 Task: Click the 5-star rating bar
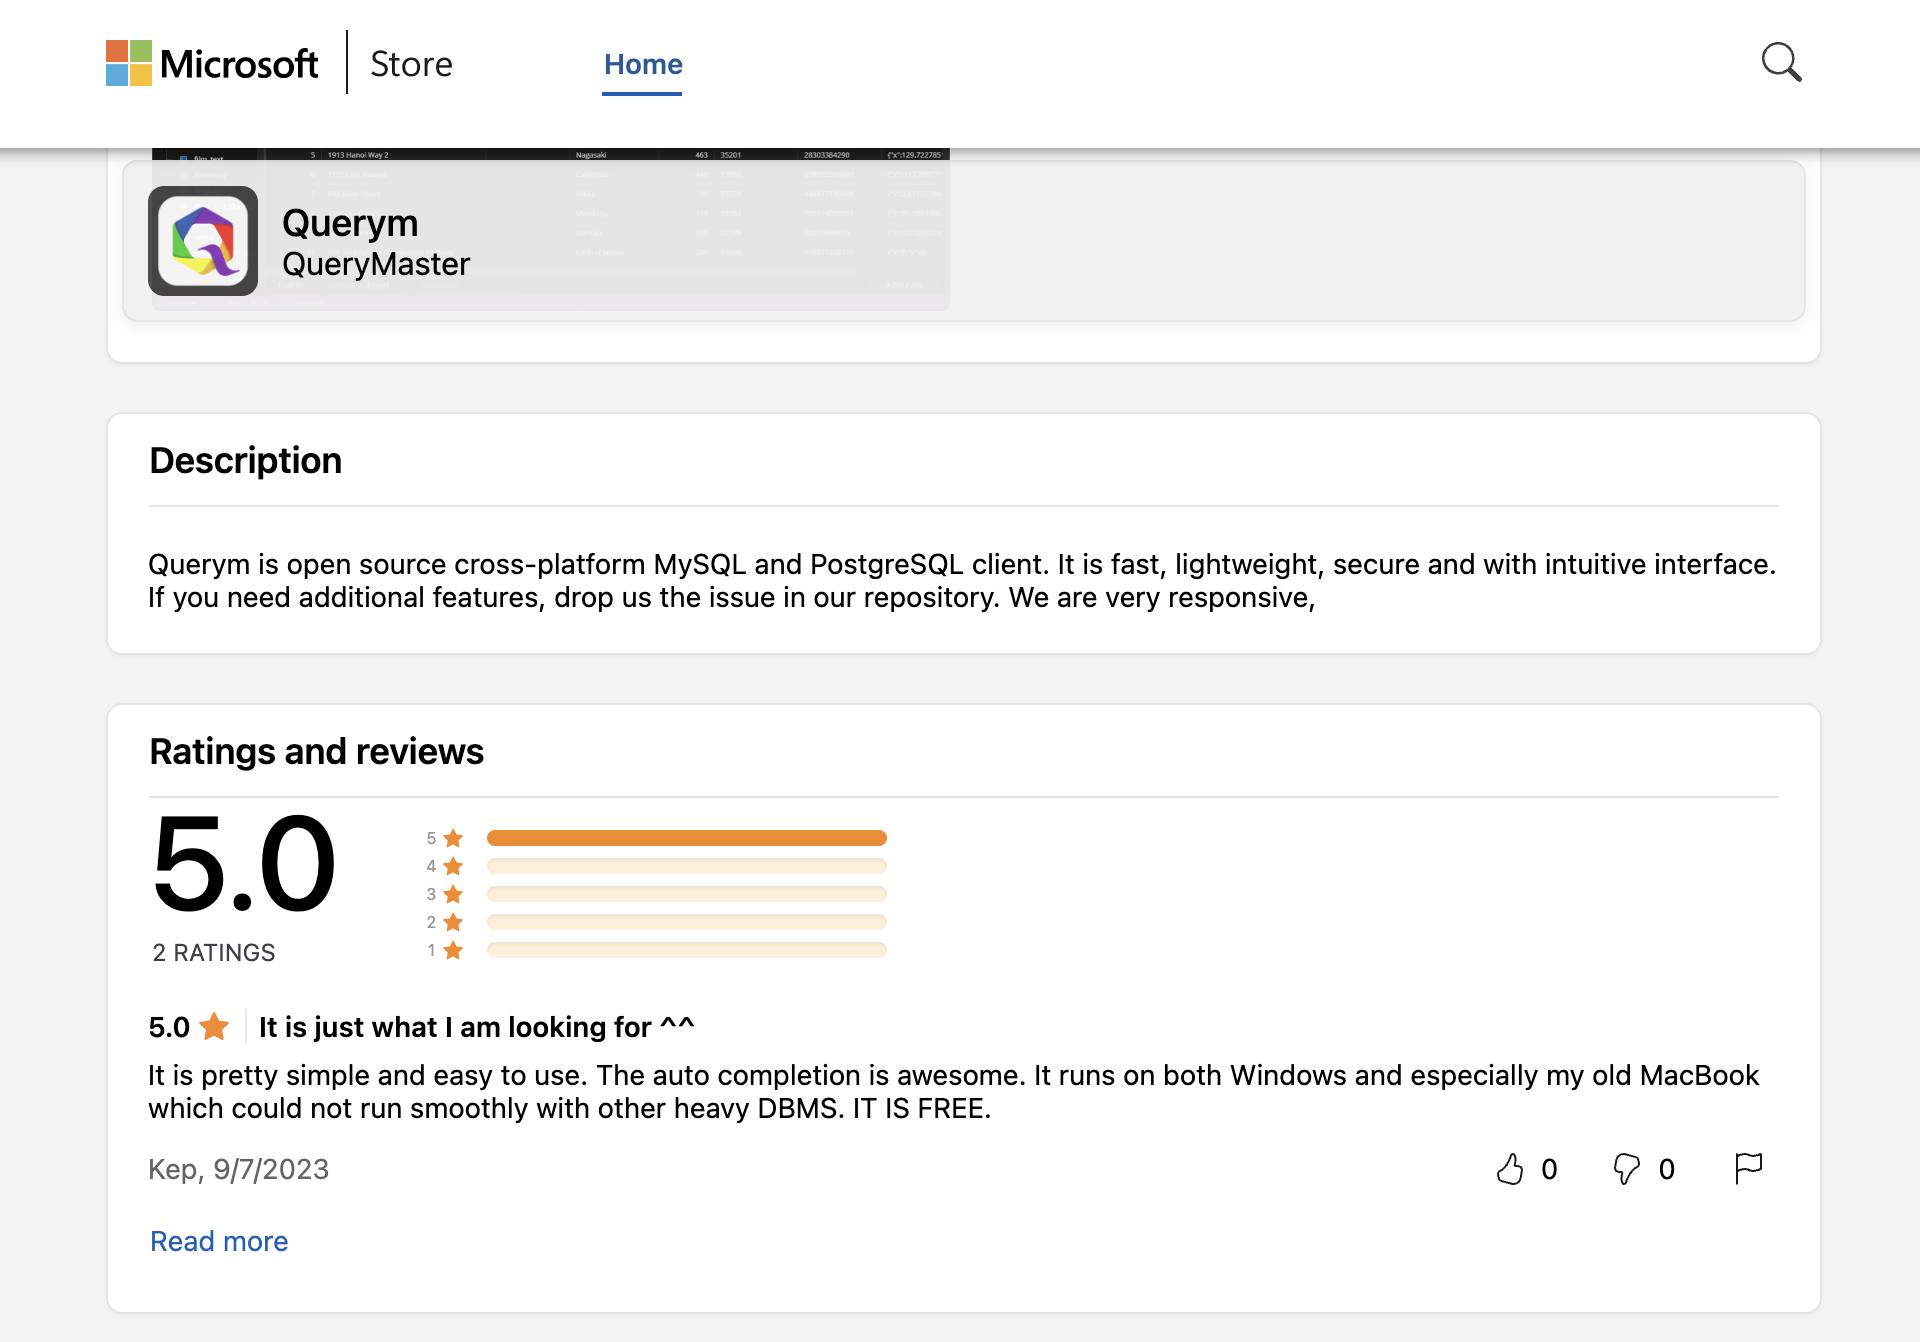pos(687,838)
